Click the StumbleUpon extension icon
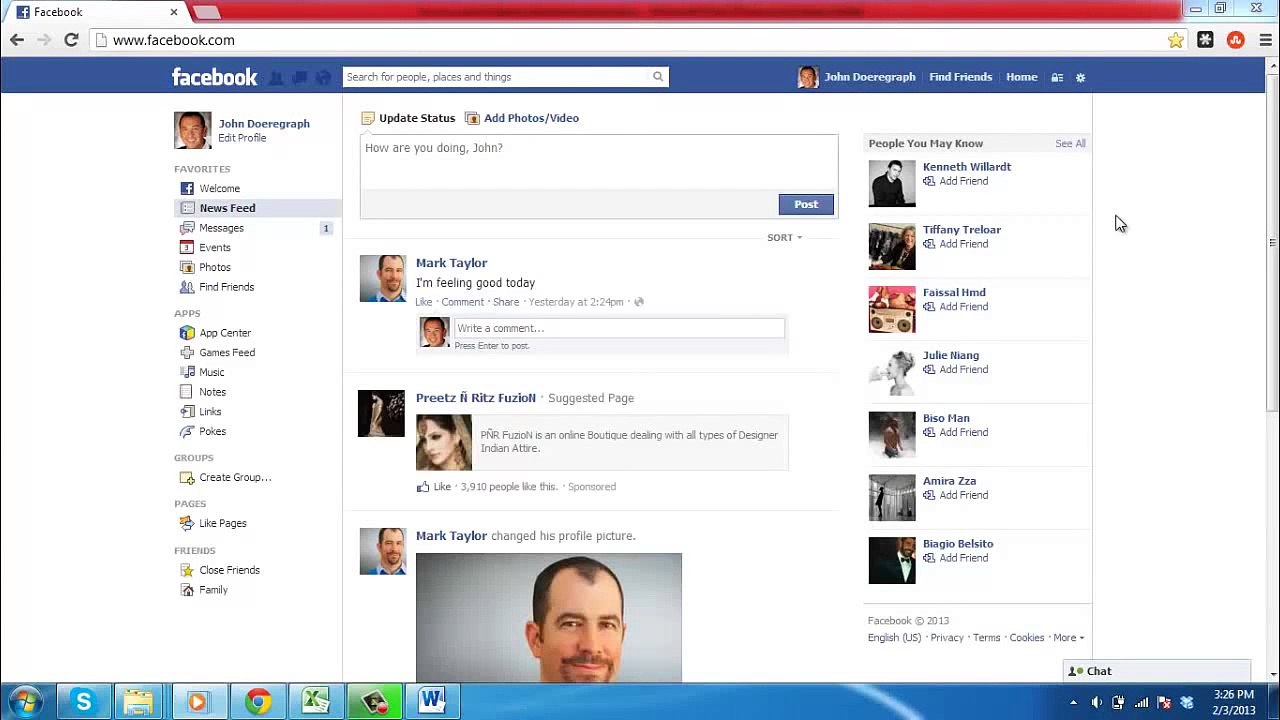The width and height of the screenshot is (1280, 720). pyautogui.click(x=1236, y=40)
